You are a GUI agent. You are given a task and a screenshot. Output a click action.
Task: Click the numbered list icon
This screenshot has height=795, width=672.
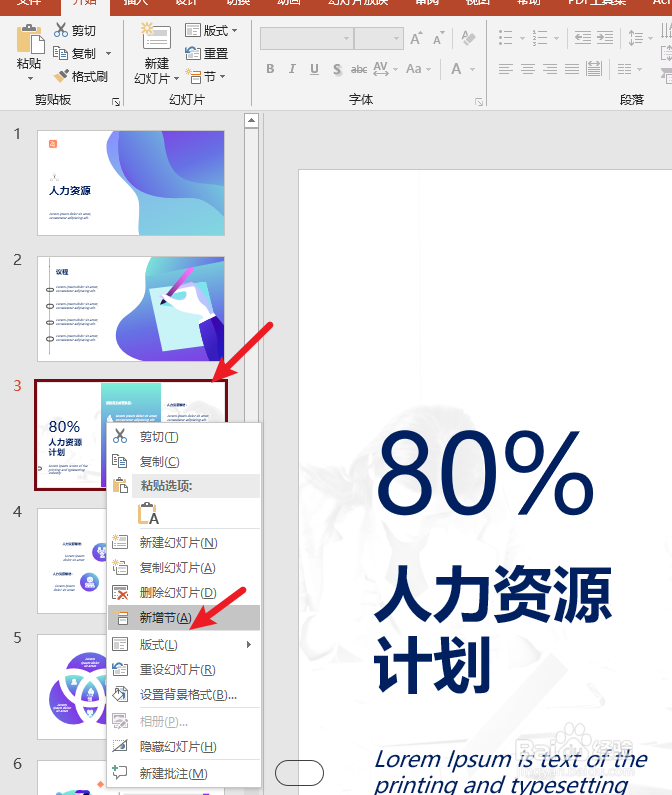coord(540,38)
